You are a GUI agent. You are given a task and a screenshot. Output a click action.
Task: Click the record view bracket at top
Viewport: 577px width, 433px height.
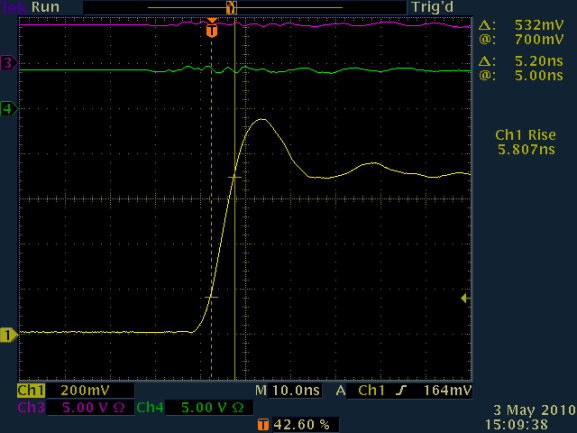231,7
